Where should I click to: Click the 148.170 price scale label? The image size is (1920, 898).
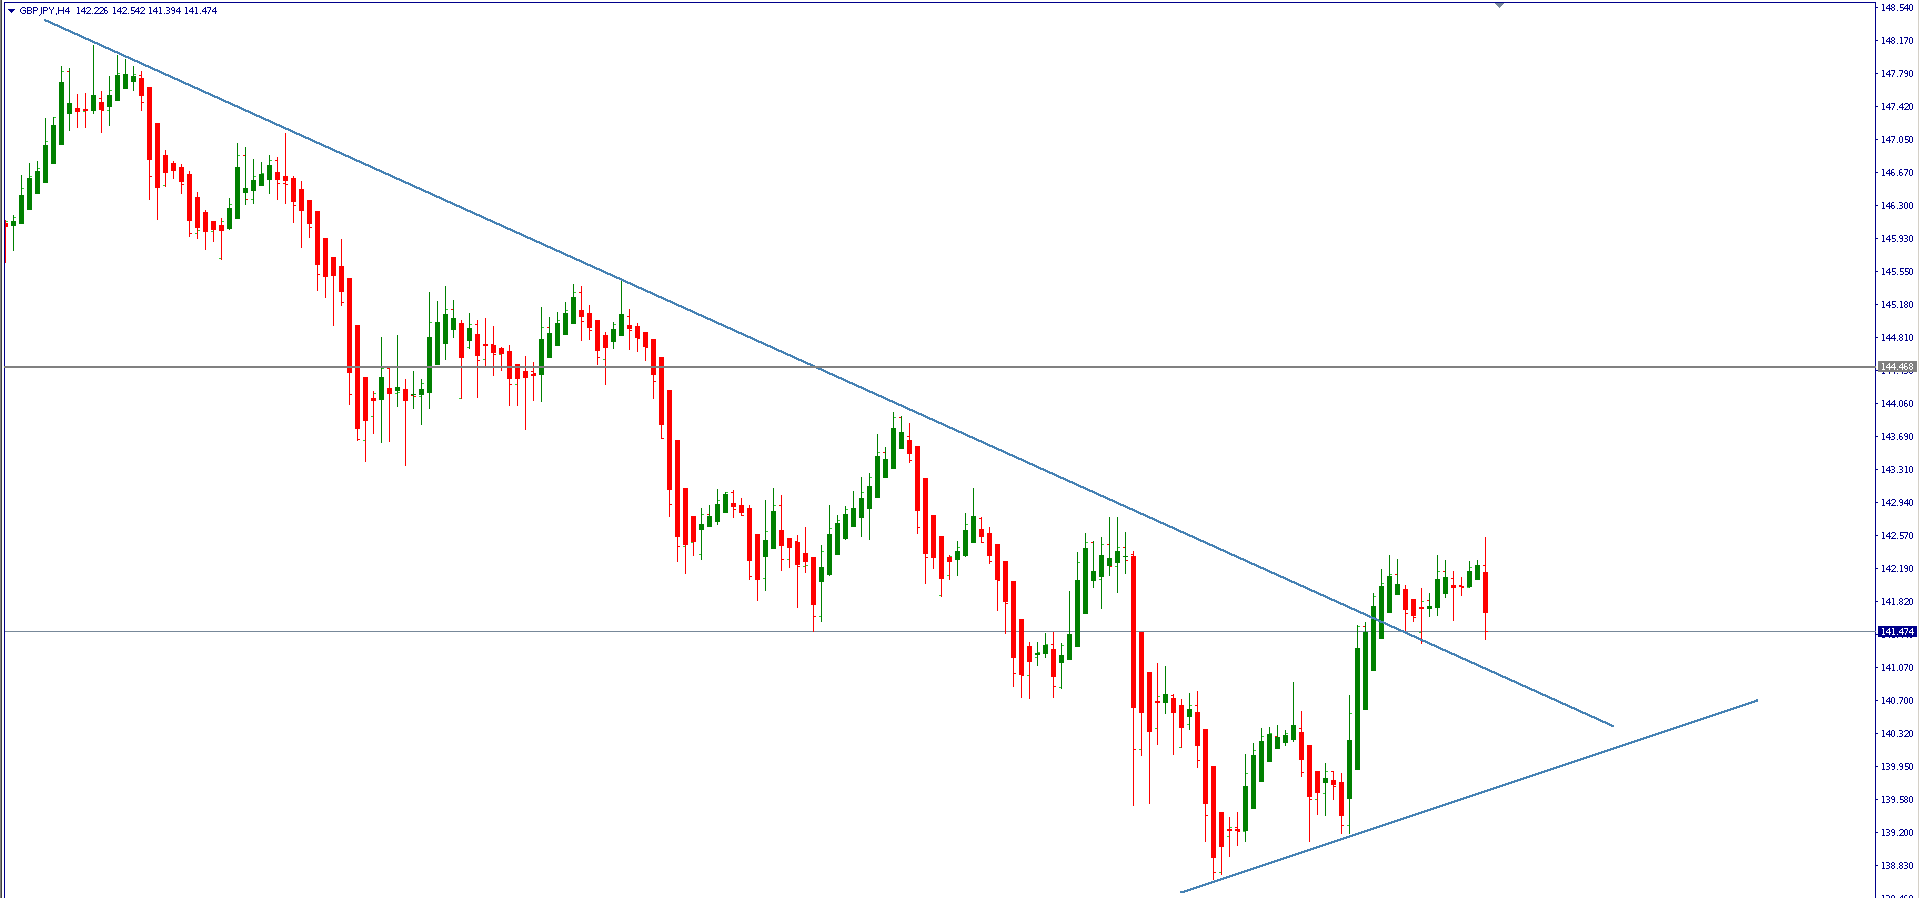1896,41
